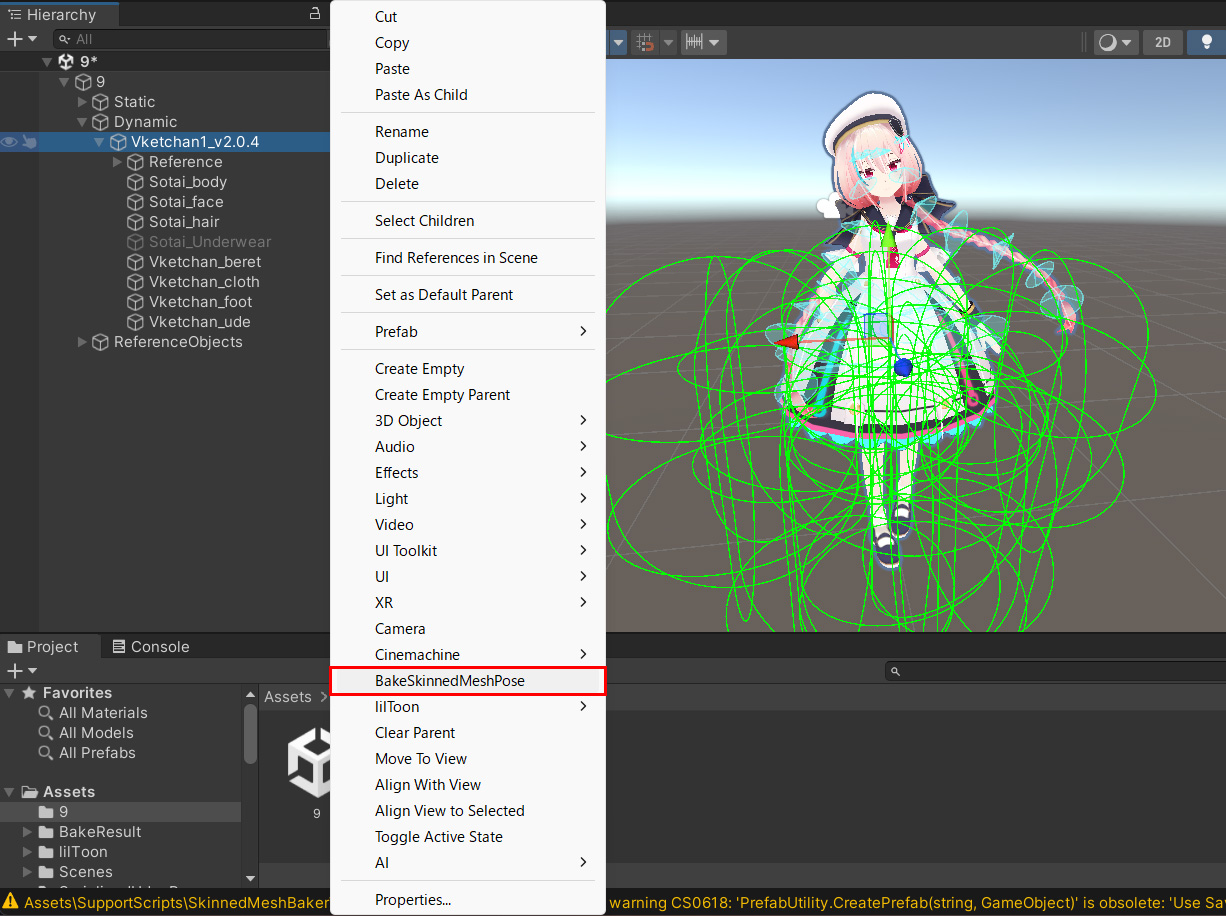Click the snap increment ruler icon
Viewport: 1226px width, 916px height.
[x=695, y=42]
